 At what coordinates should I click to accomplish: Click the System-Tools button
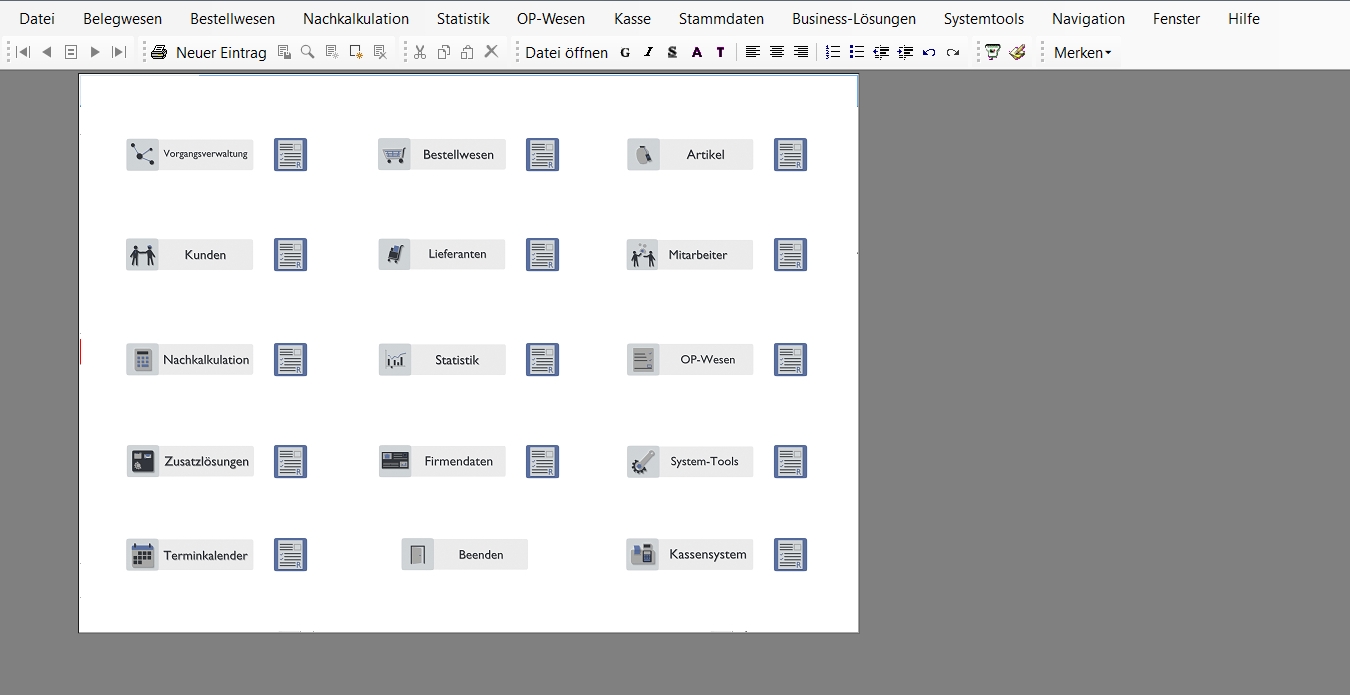(x=690, y=461)
